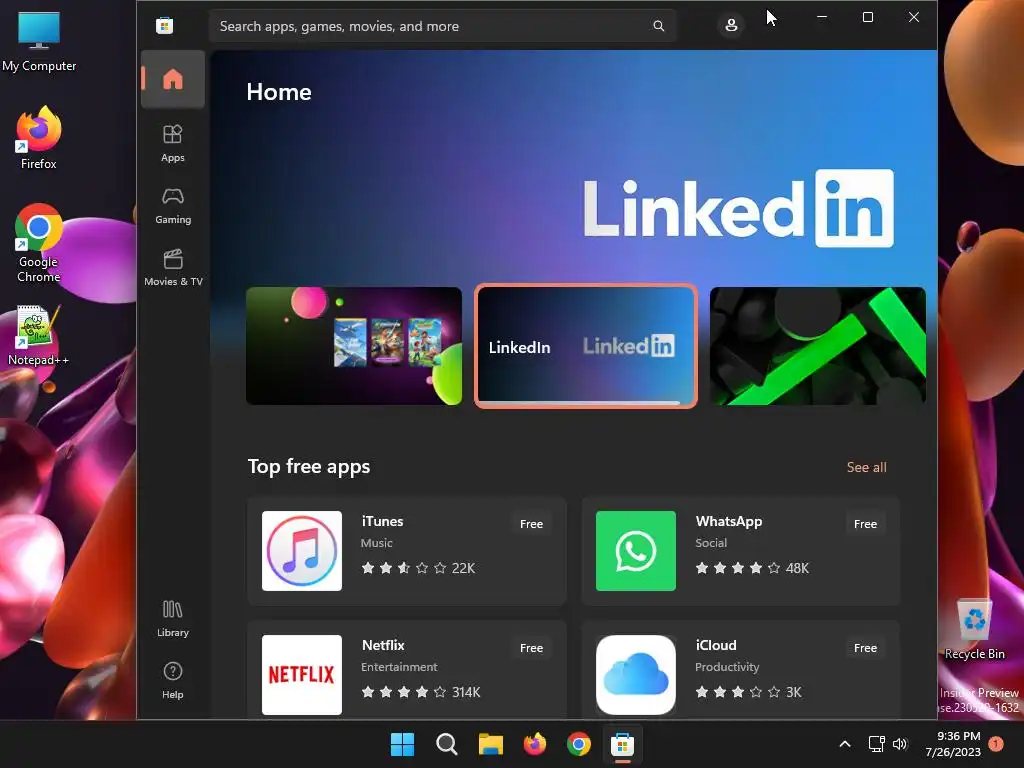Open the Windows Start button
The height and width of the screenshot is (768, 1024).
pos(402,744)
